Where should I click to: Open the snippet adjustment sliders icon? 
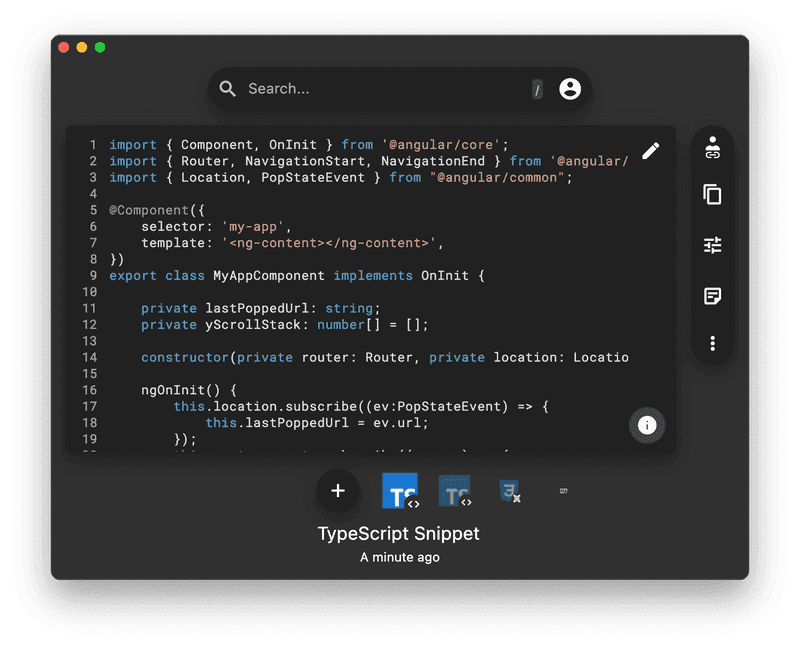coord(712,244)
